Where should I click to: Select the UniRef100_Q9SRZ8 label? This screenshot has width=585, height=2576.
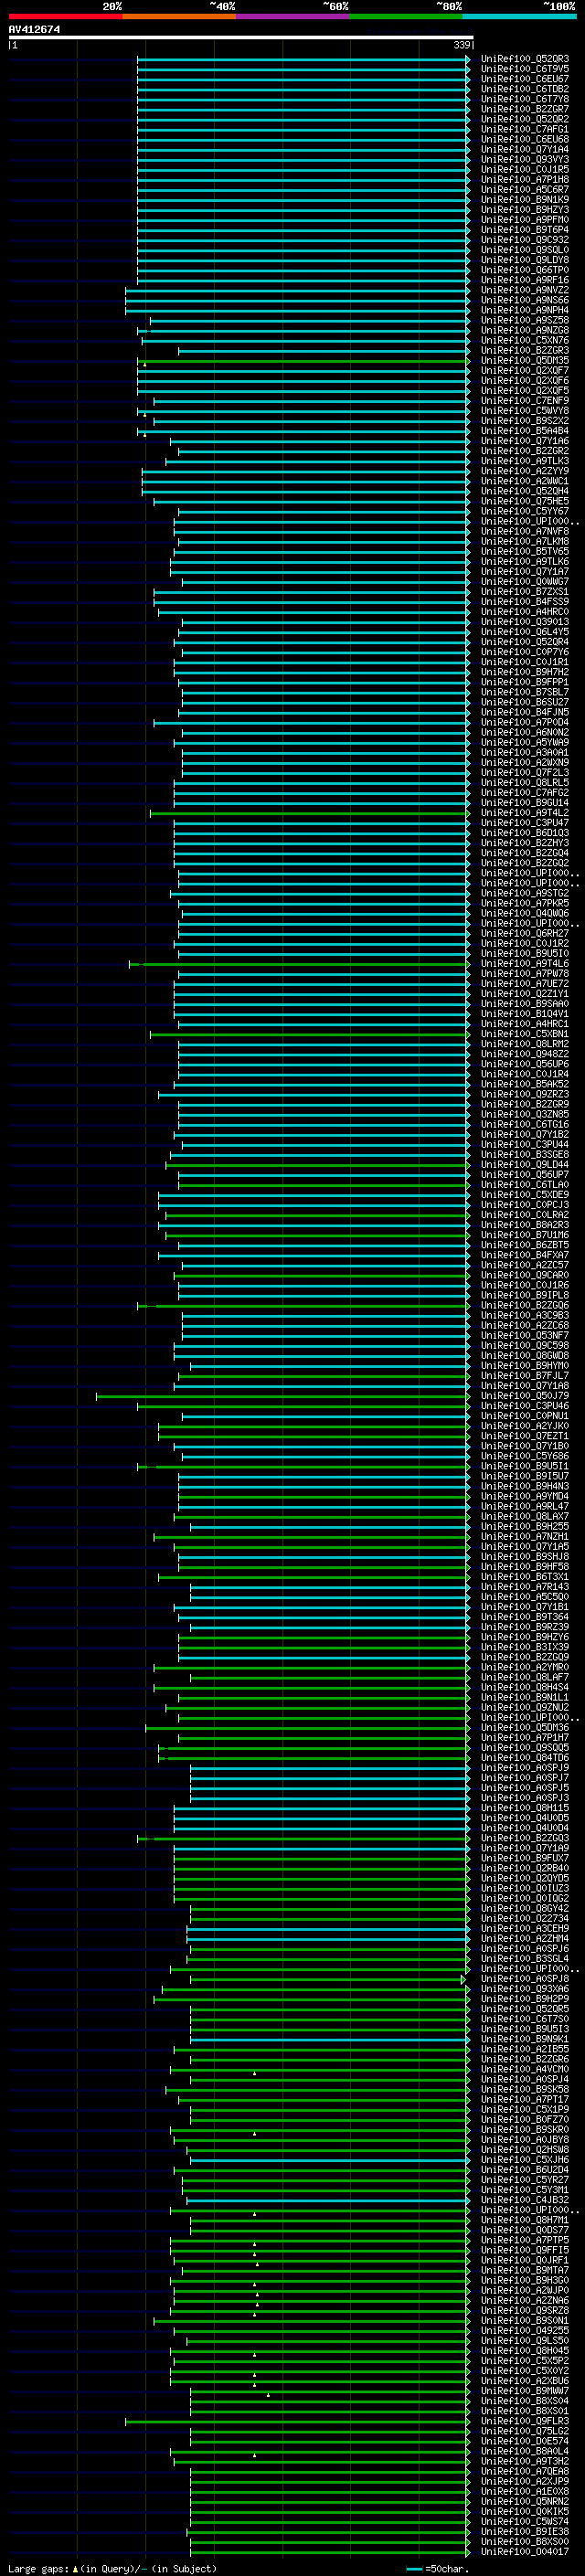coord(524,2310)
